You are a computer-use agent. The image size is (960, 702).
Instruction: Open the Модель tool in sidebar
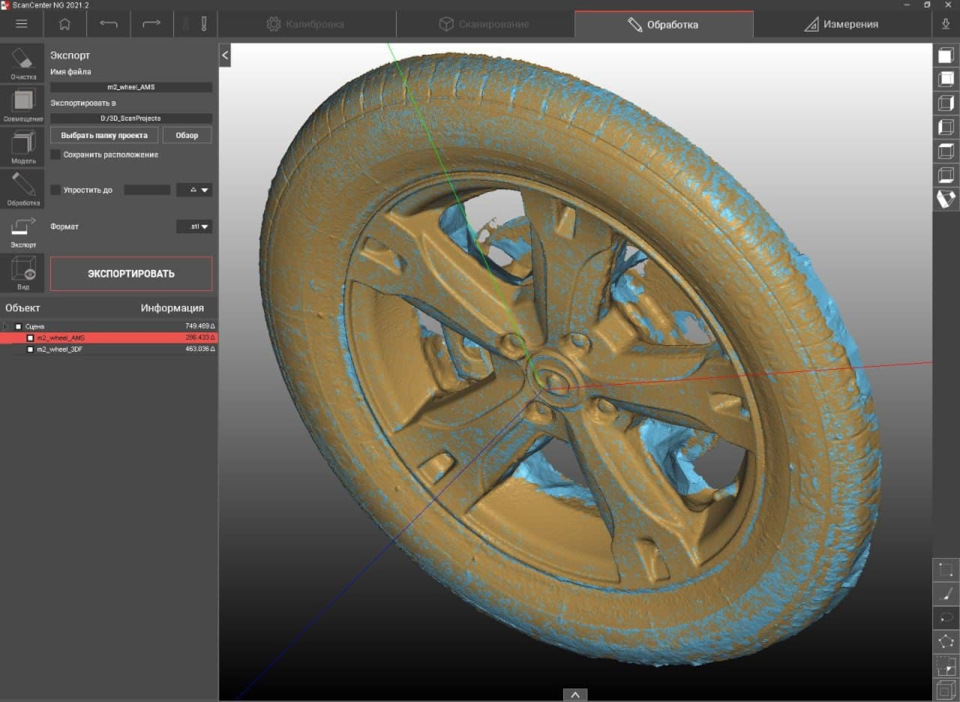coord(23,147)
